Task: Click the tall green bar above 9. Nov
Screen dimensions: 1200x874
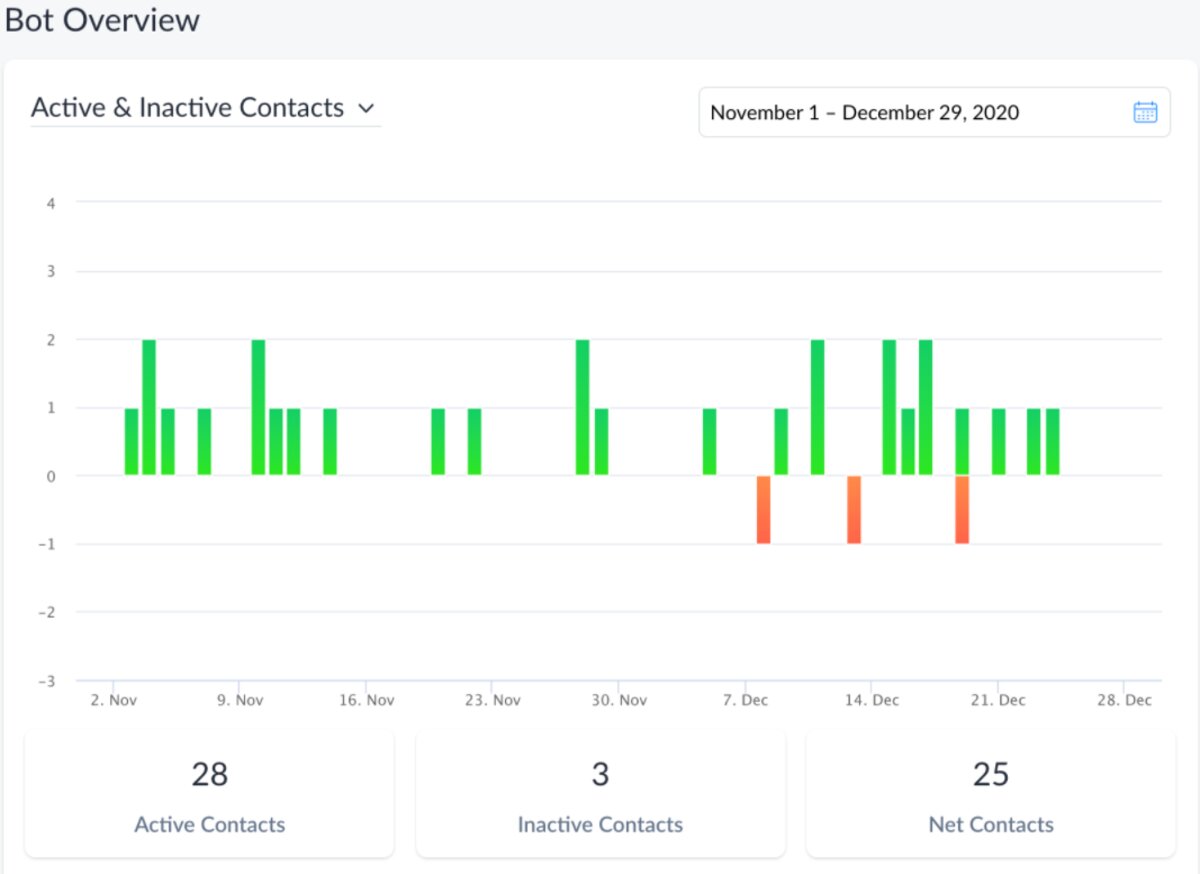Action: (257, 405)
